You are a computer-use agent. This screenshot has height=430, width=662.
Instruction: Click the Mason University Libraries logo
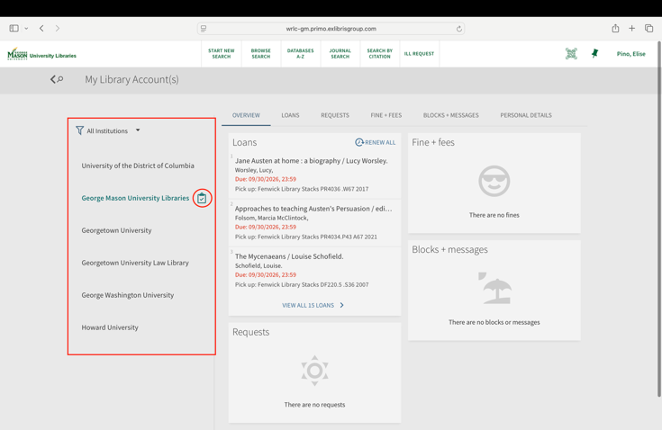pos(42,54)
